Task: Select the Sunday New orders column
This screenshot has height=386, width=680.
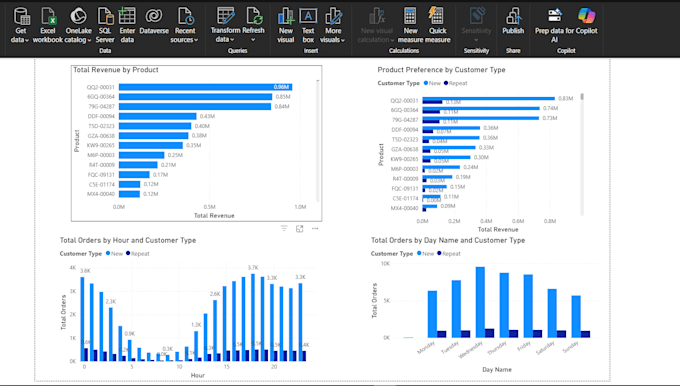Action: click(576, 317)
